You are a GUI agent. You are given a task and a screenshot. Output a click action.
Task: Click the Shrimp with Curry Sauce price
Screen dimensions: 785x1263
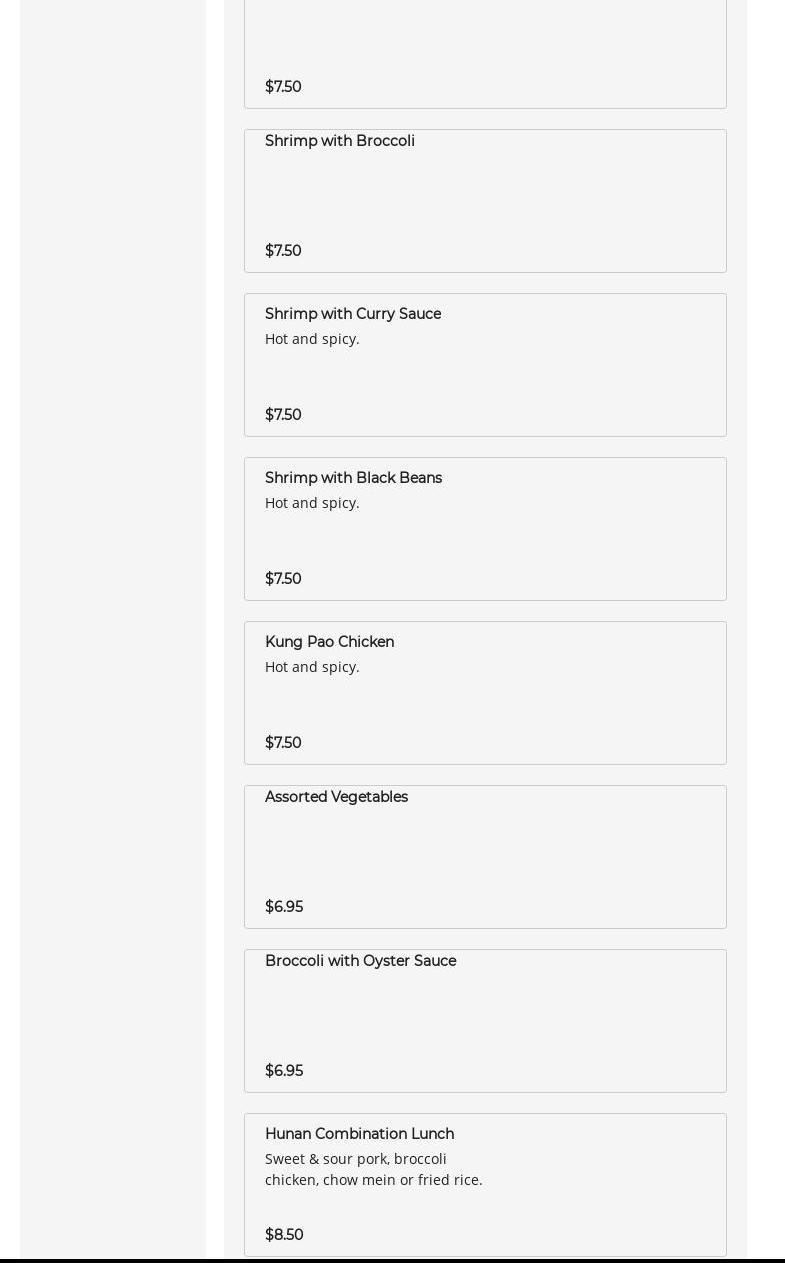click(x=283, y=415)
